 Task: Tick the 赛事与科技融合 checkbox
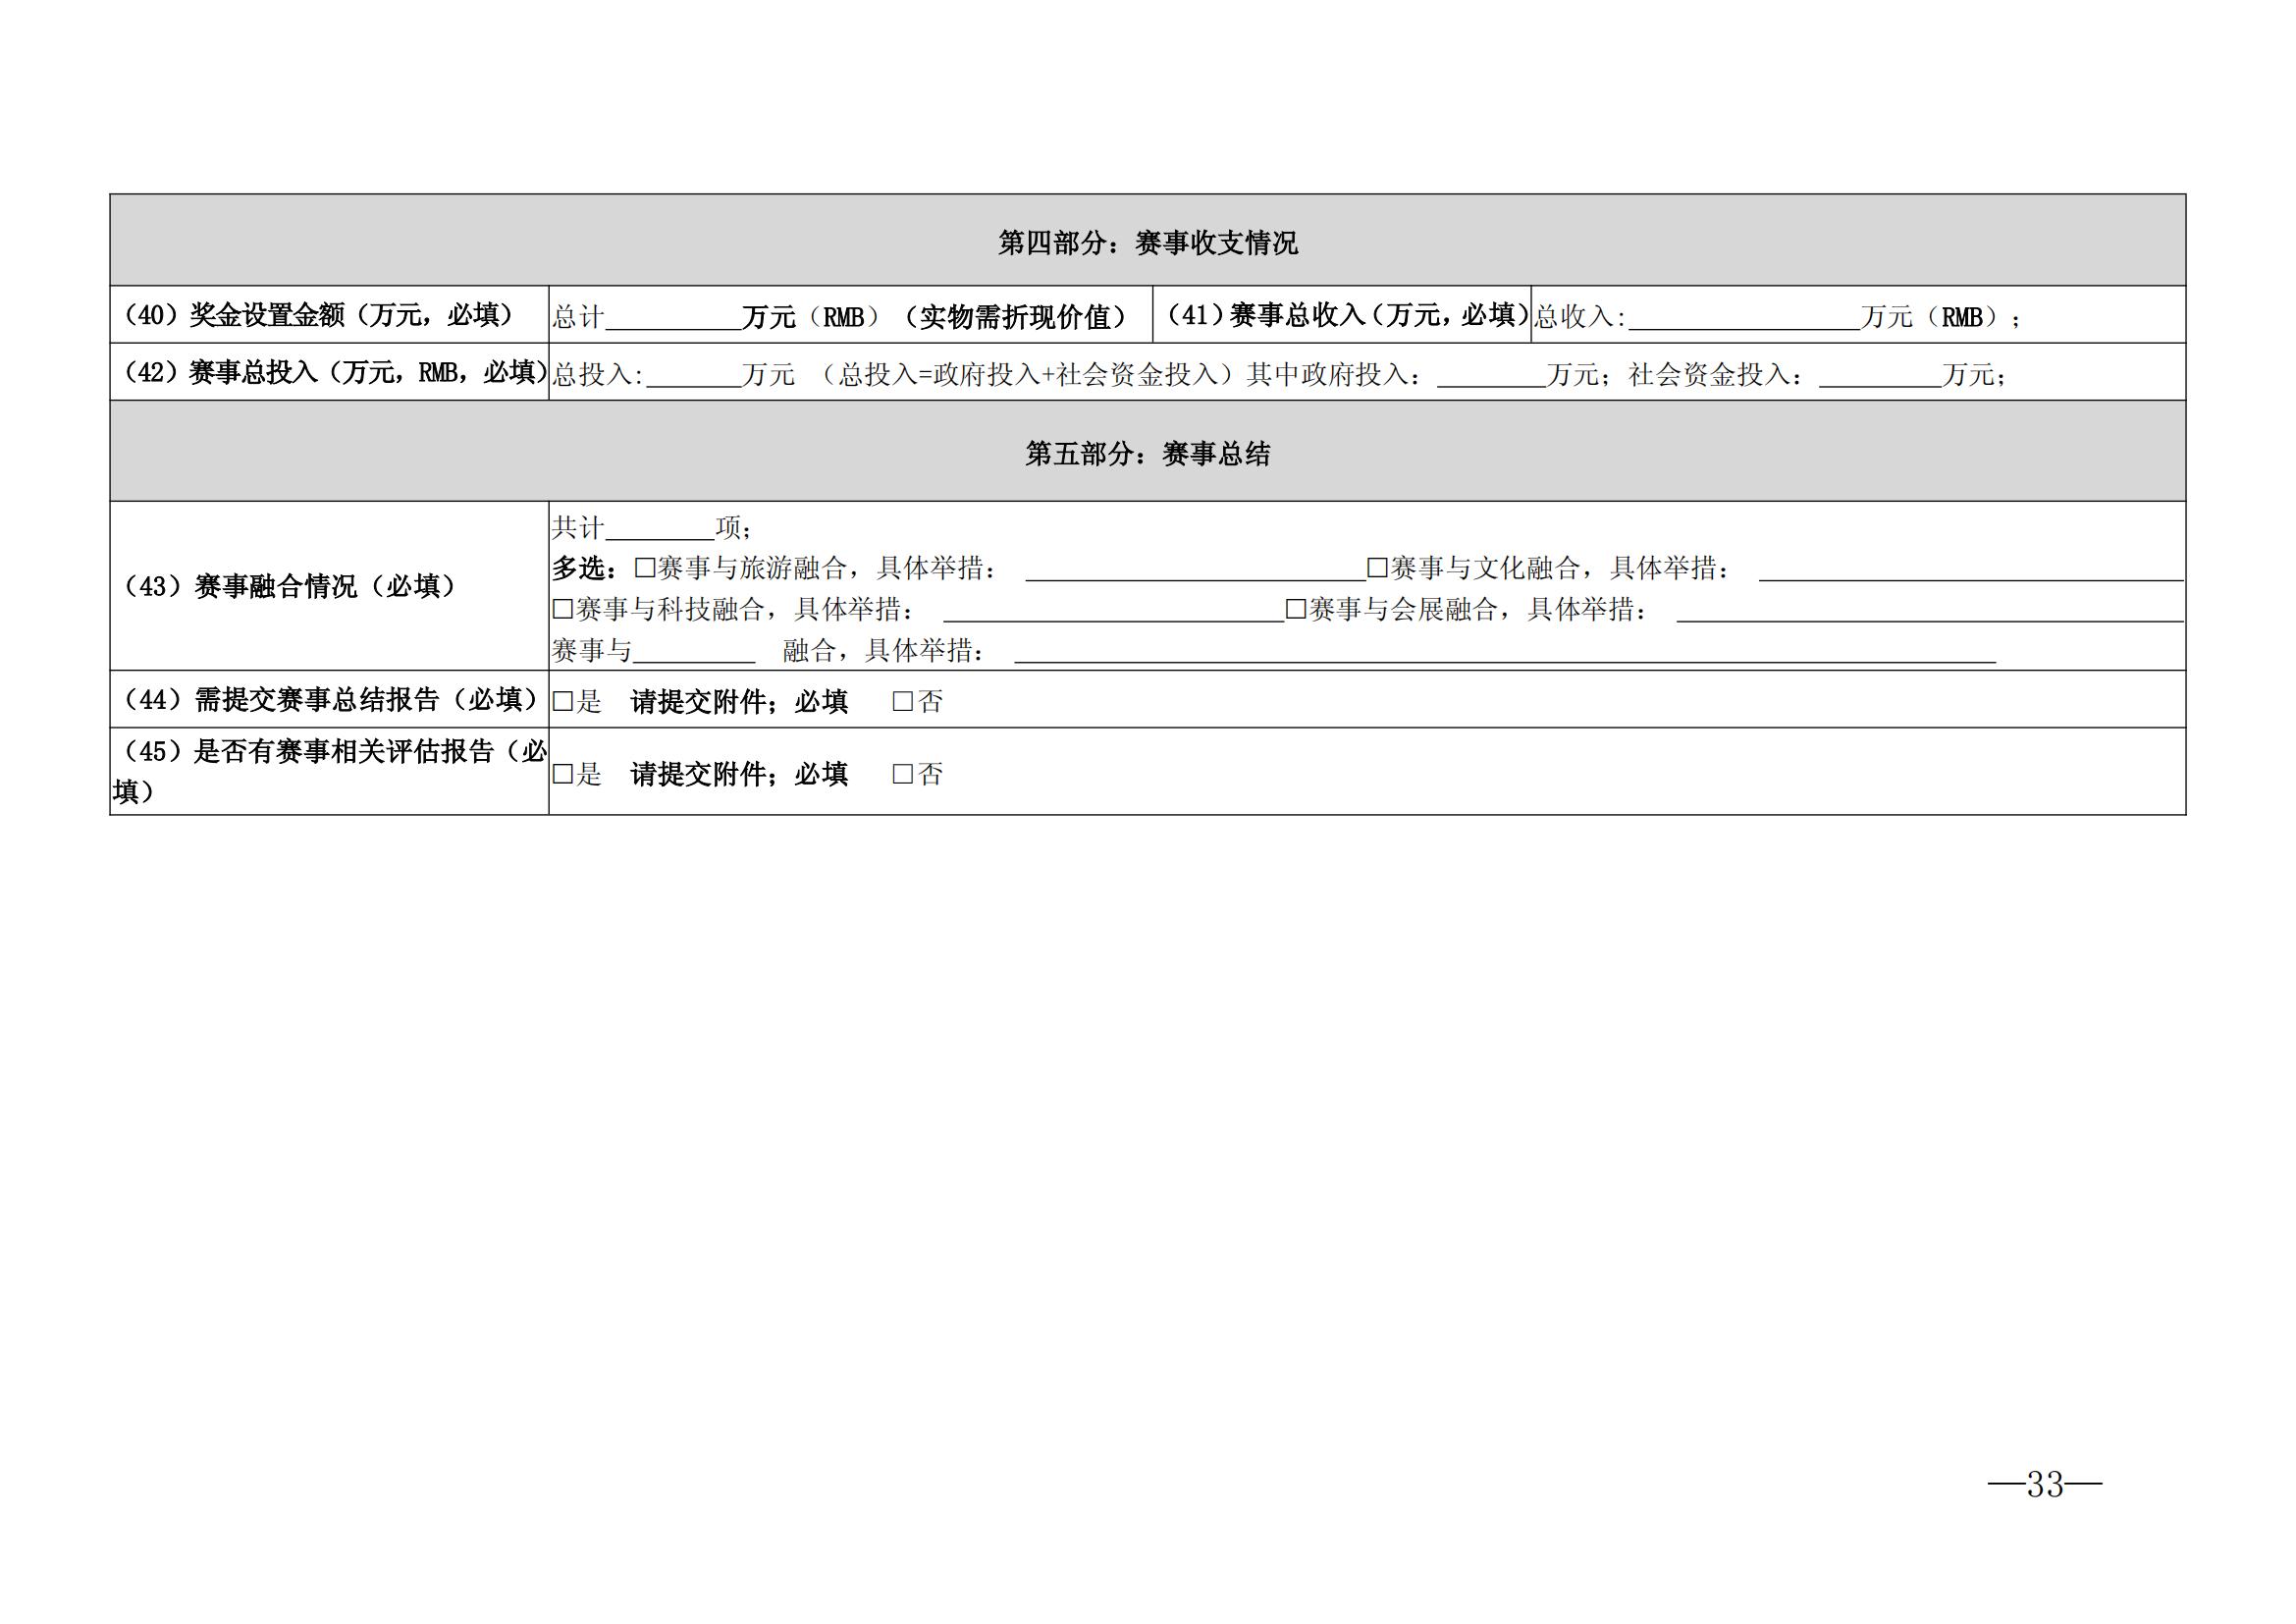coord(562,609)
